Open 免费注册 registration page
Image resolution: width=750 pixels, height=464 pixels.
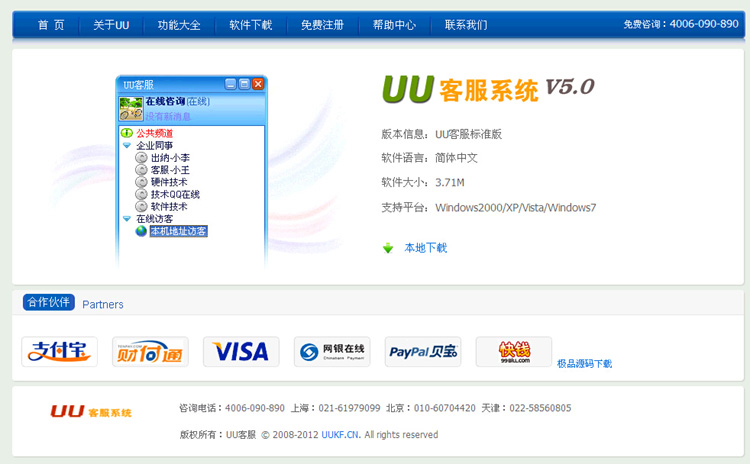tap(322, 25)
